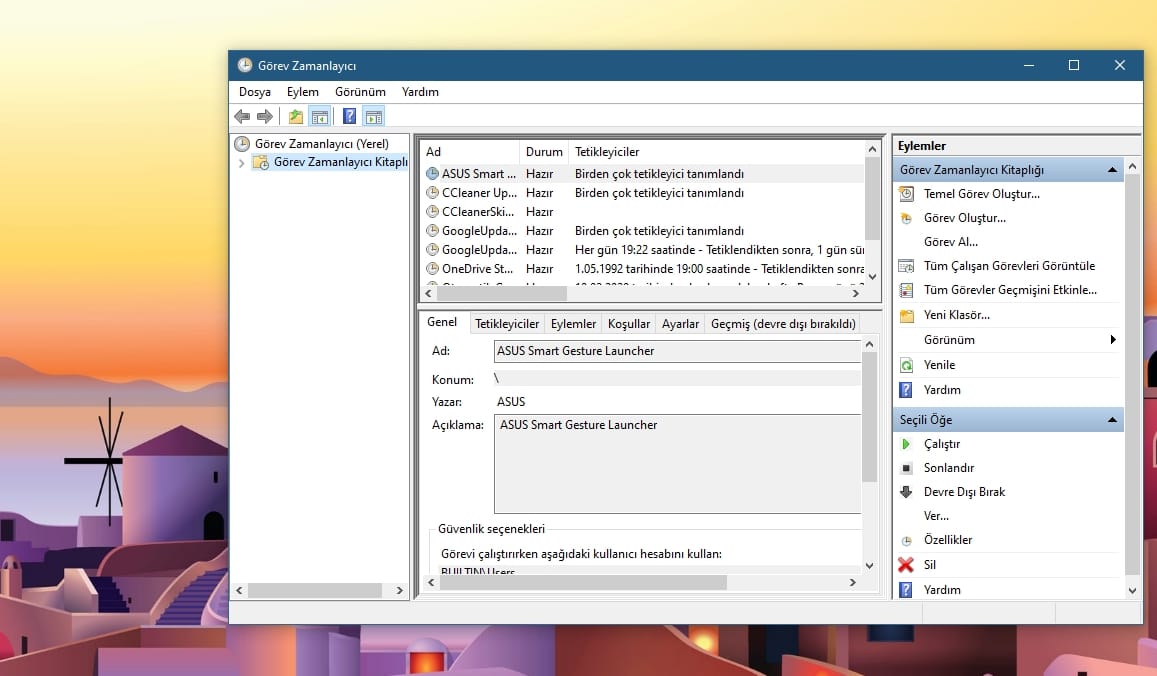Click the details pane vertical scrollbar down arrow
Screen dimensions: 1157x676
pyautogui.click(x=869, y=566)
